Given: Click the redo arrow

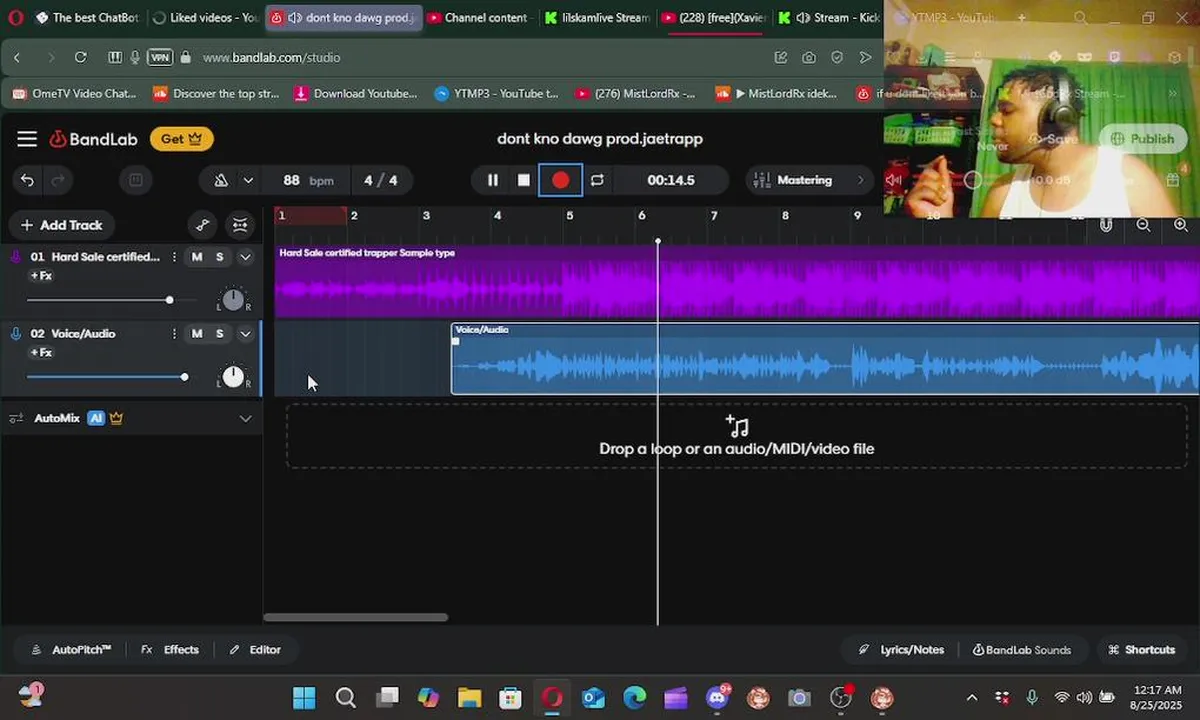Looking at the screenshot, I should (x=58, y=180).
